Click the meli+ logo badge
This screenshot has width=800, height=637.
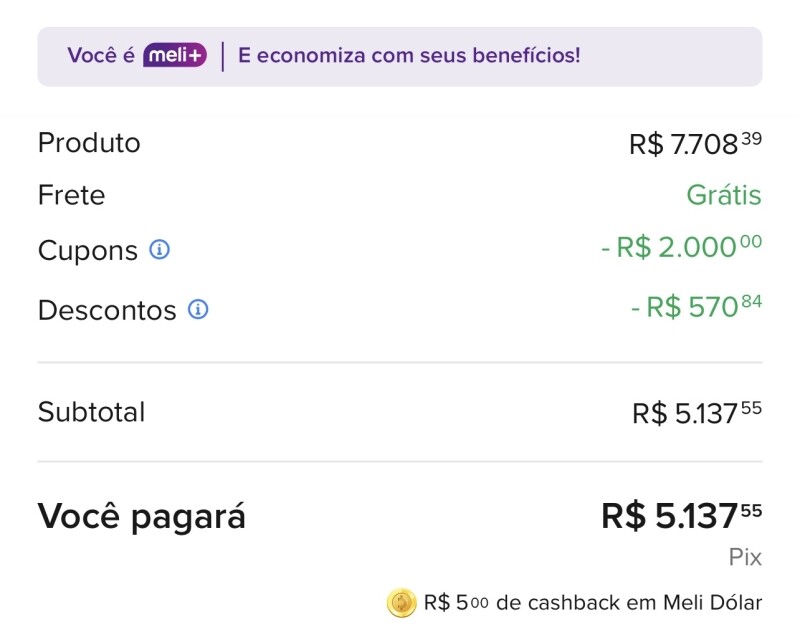coord(175,56)
